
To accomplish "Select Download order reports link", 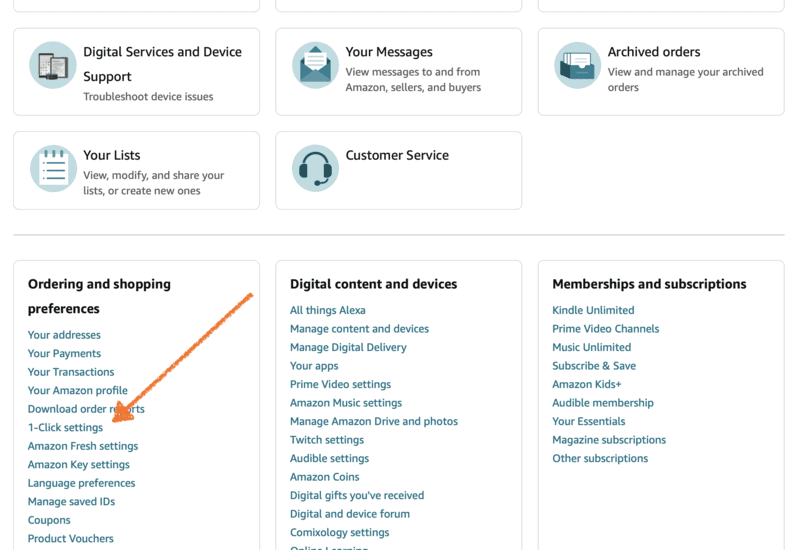I will 86,409.
